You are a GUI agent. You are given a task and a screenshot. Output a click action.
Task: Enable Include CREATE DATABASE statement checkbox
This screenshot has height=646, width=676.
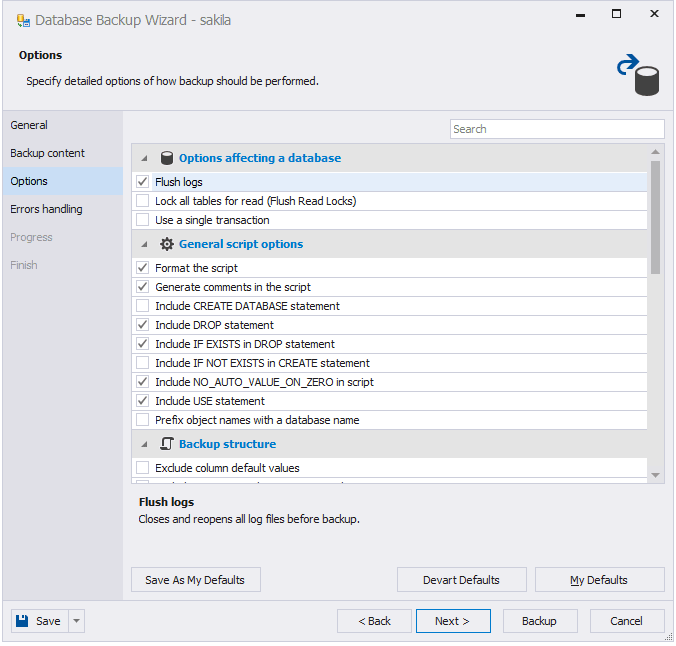pos(143,306)
